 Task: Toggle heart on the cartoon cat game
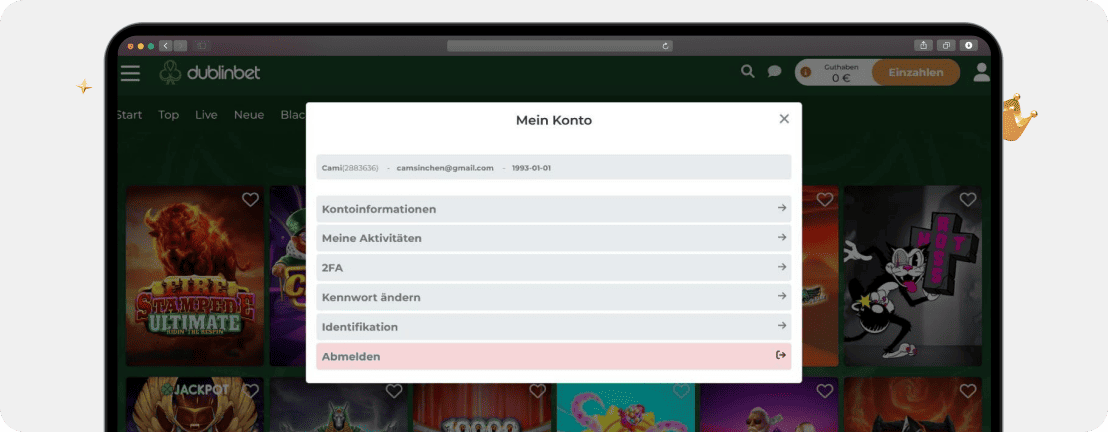pyautogui.click(x=967, y=200)
